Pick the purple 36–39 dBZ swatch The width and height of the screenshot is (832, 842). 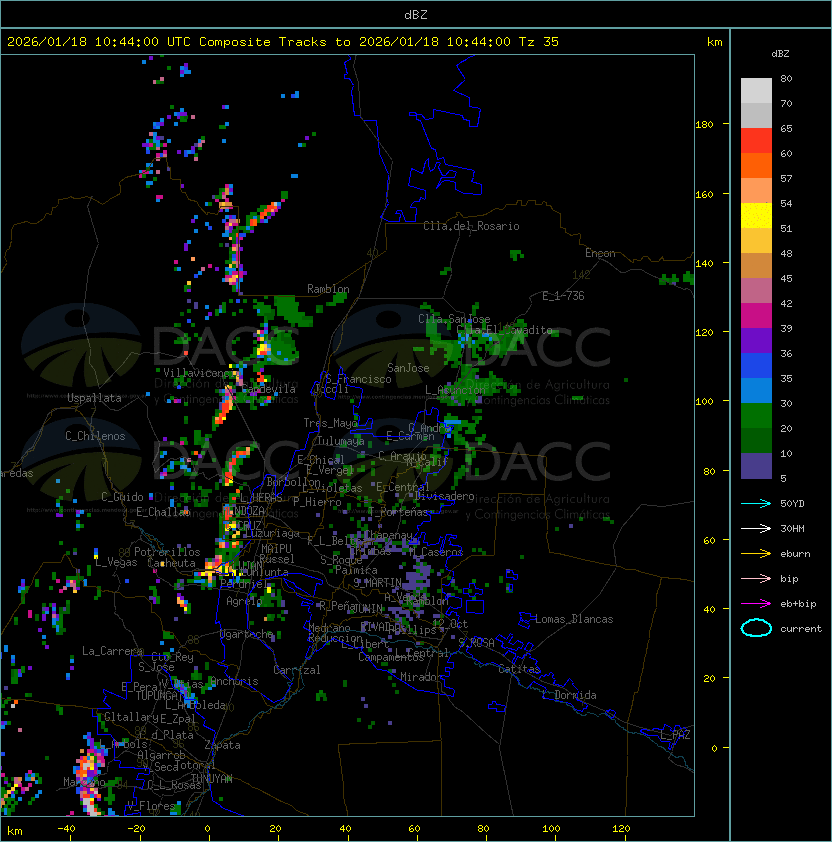[x=756, y=340]
